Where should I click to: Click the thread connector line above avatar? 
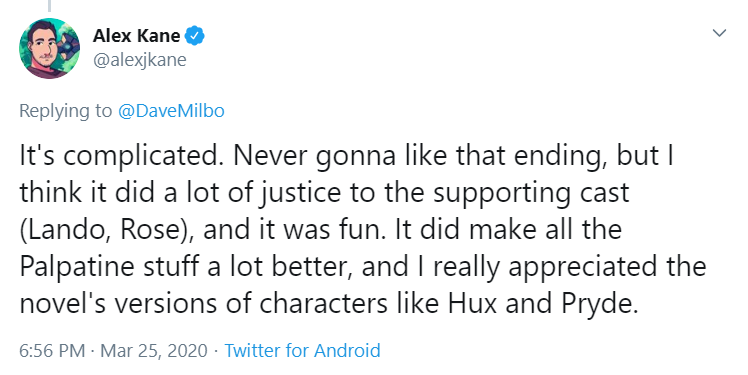pyautogui.click(x=49, y=5)
